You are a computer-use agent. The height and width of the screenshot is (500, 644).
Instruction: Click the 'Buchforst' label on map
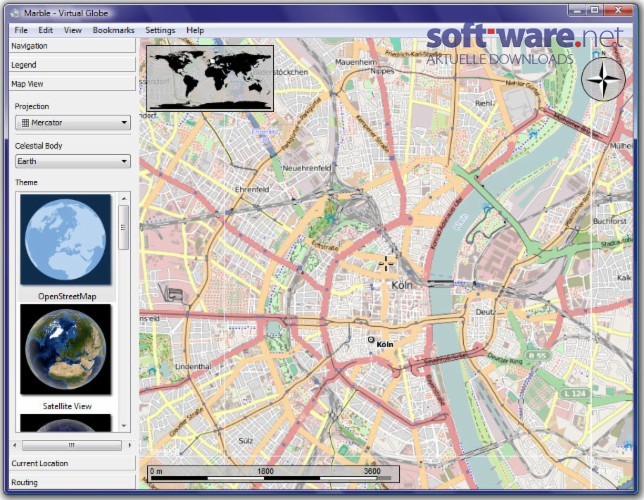(x=610, y=221)
